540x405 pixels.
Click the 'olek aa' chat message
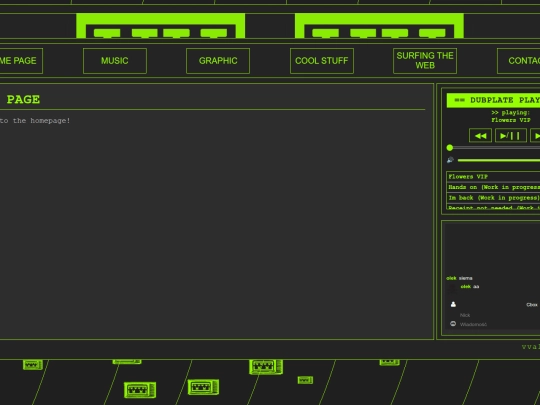[x=470, y=287]
